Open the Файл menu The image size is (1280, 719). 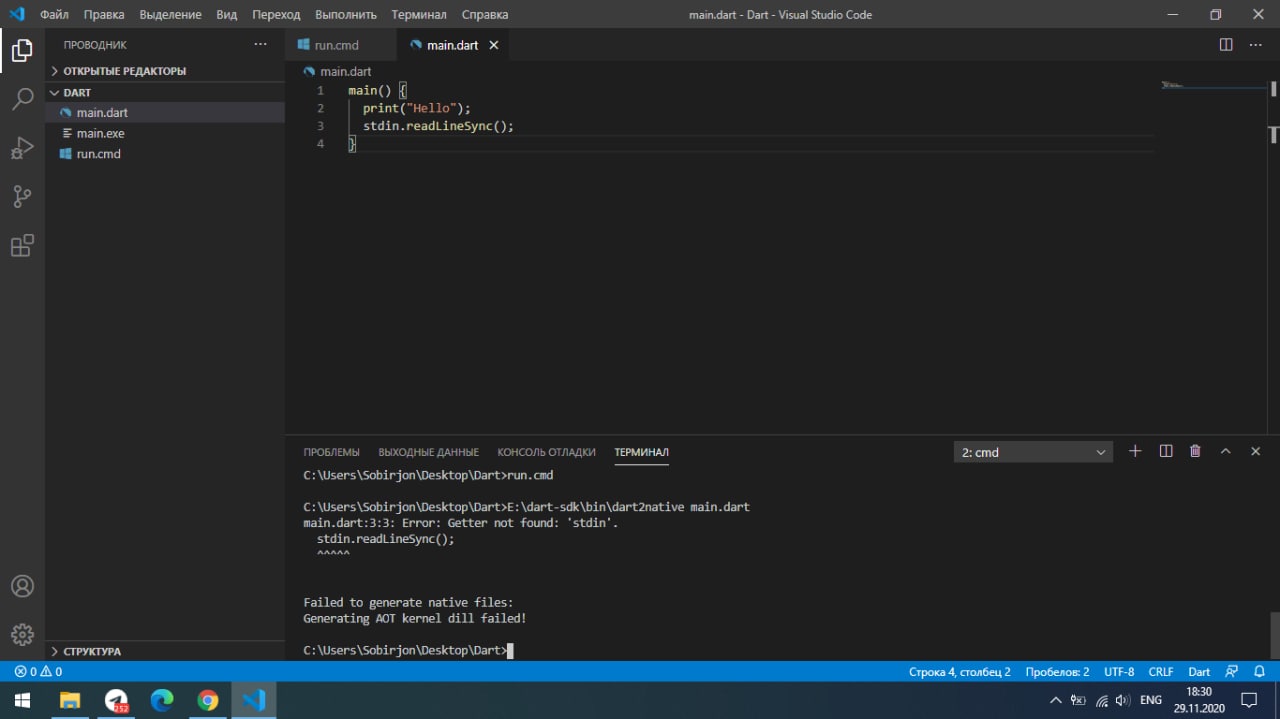(x=54, y=15)
